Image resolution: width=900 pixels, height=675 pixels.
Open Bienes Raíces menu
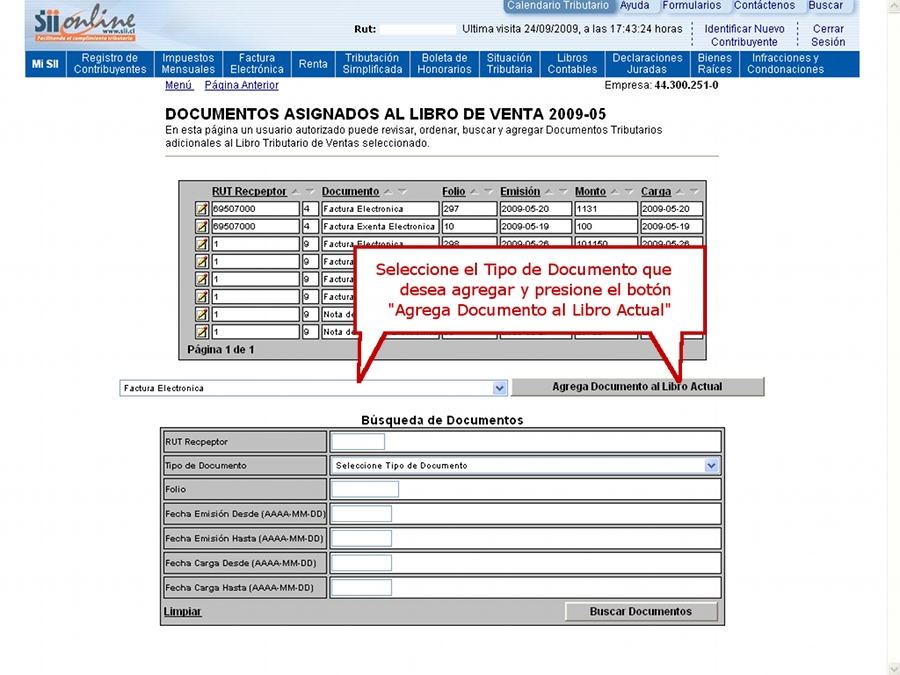tap(715, 64)
